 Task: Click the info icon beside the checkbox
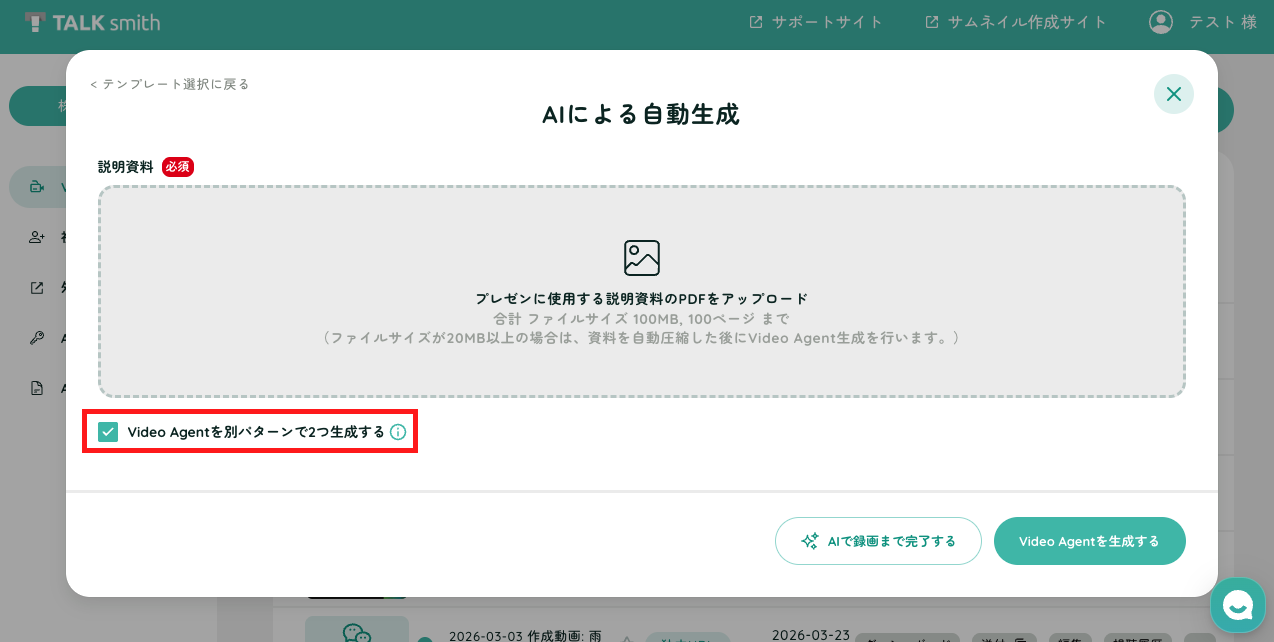tap(398, 432)
